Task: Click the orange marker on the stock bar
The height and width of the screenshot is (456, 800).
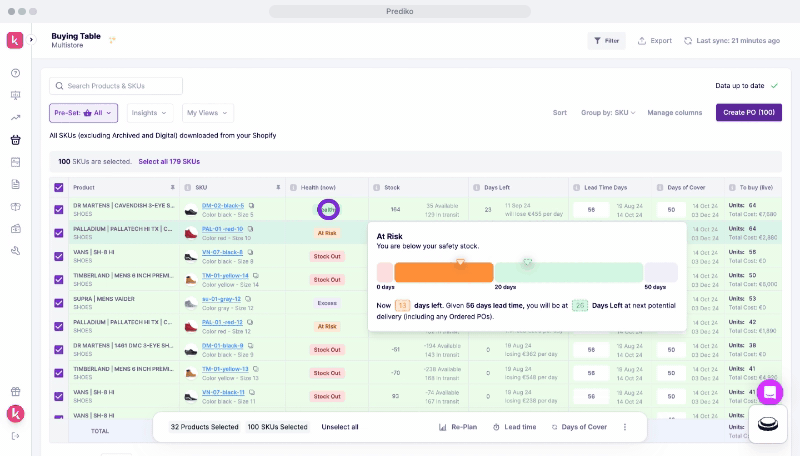Action: tap(460, 262)
